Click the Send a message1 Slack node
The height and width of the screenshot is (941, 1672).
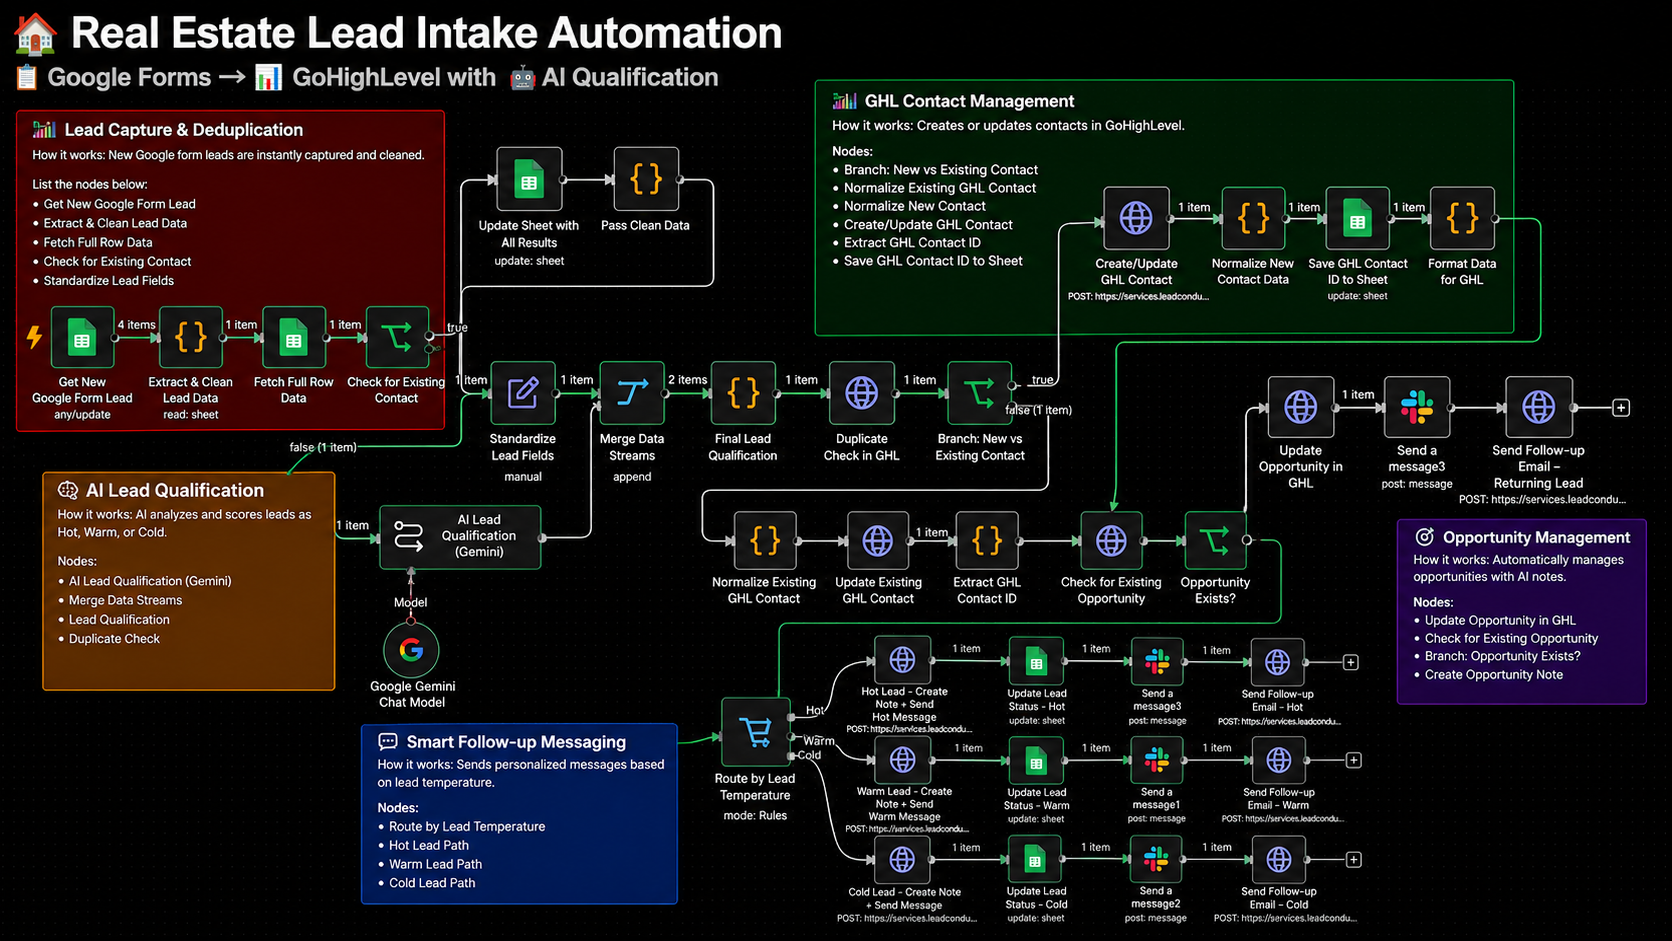1157,761
